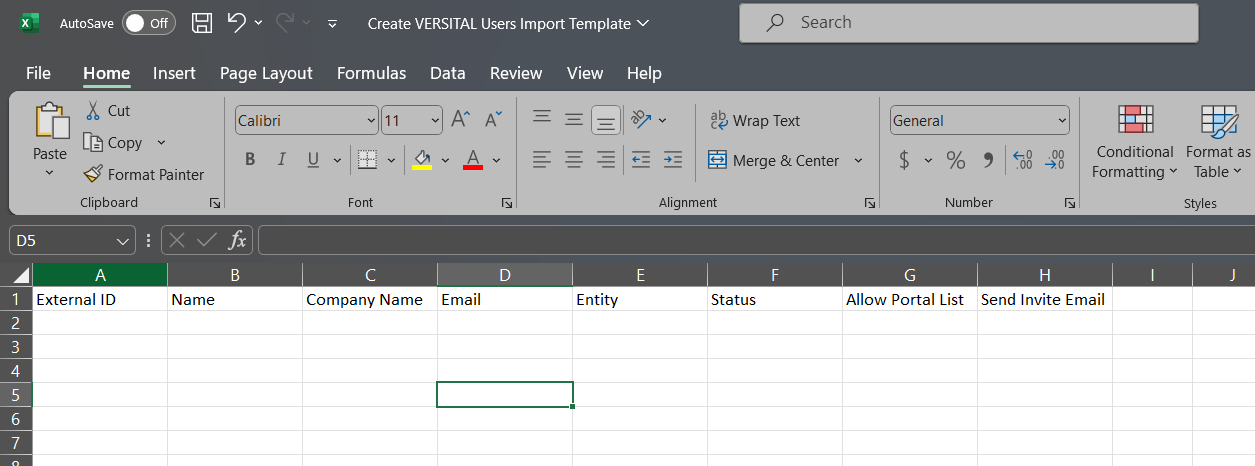
Task: Open the Calibri font name dropdown
Action: click(370, 121)
